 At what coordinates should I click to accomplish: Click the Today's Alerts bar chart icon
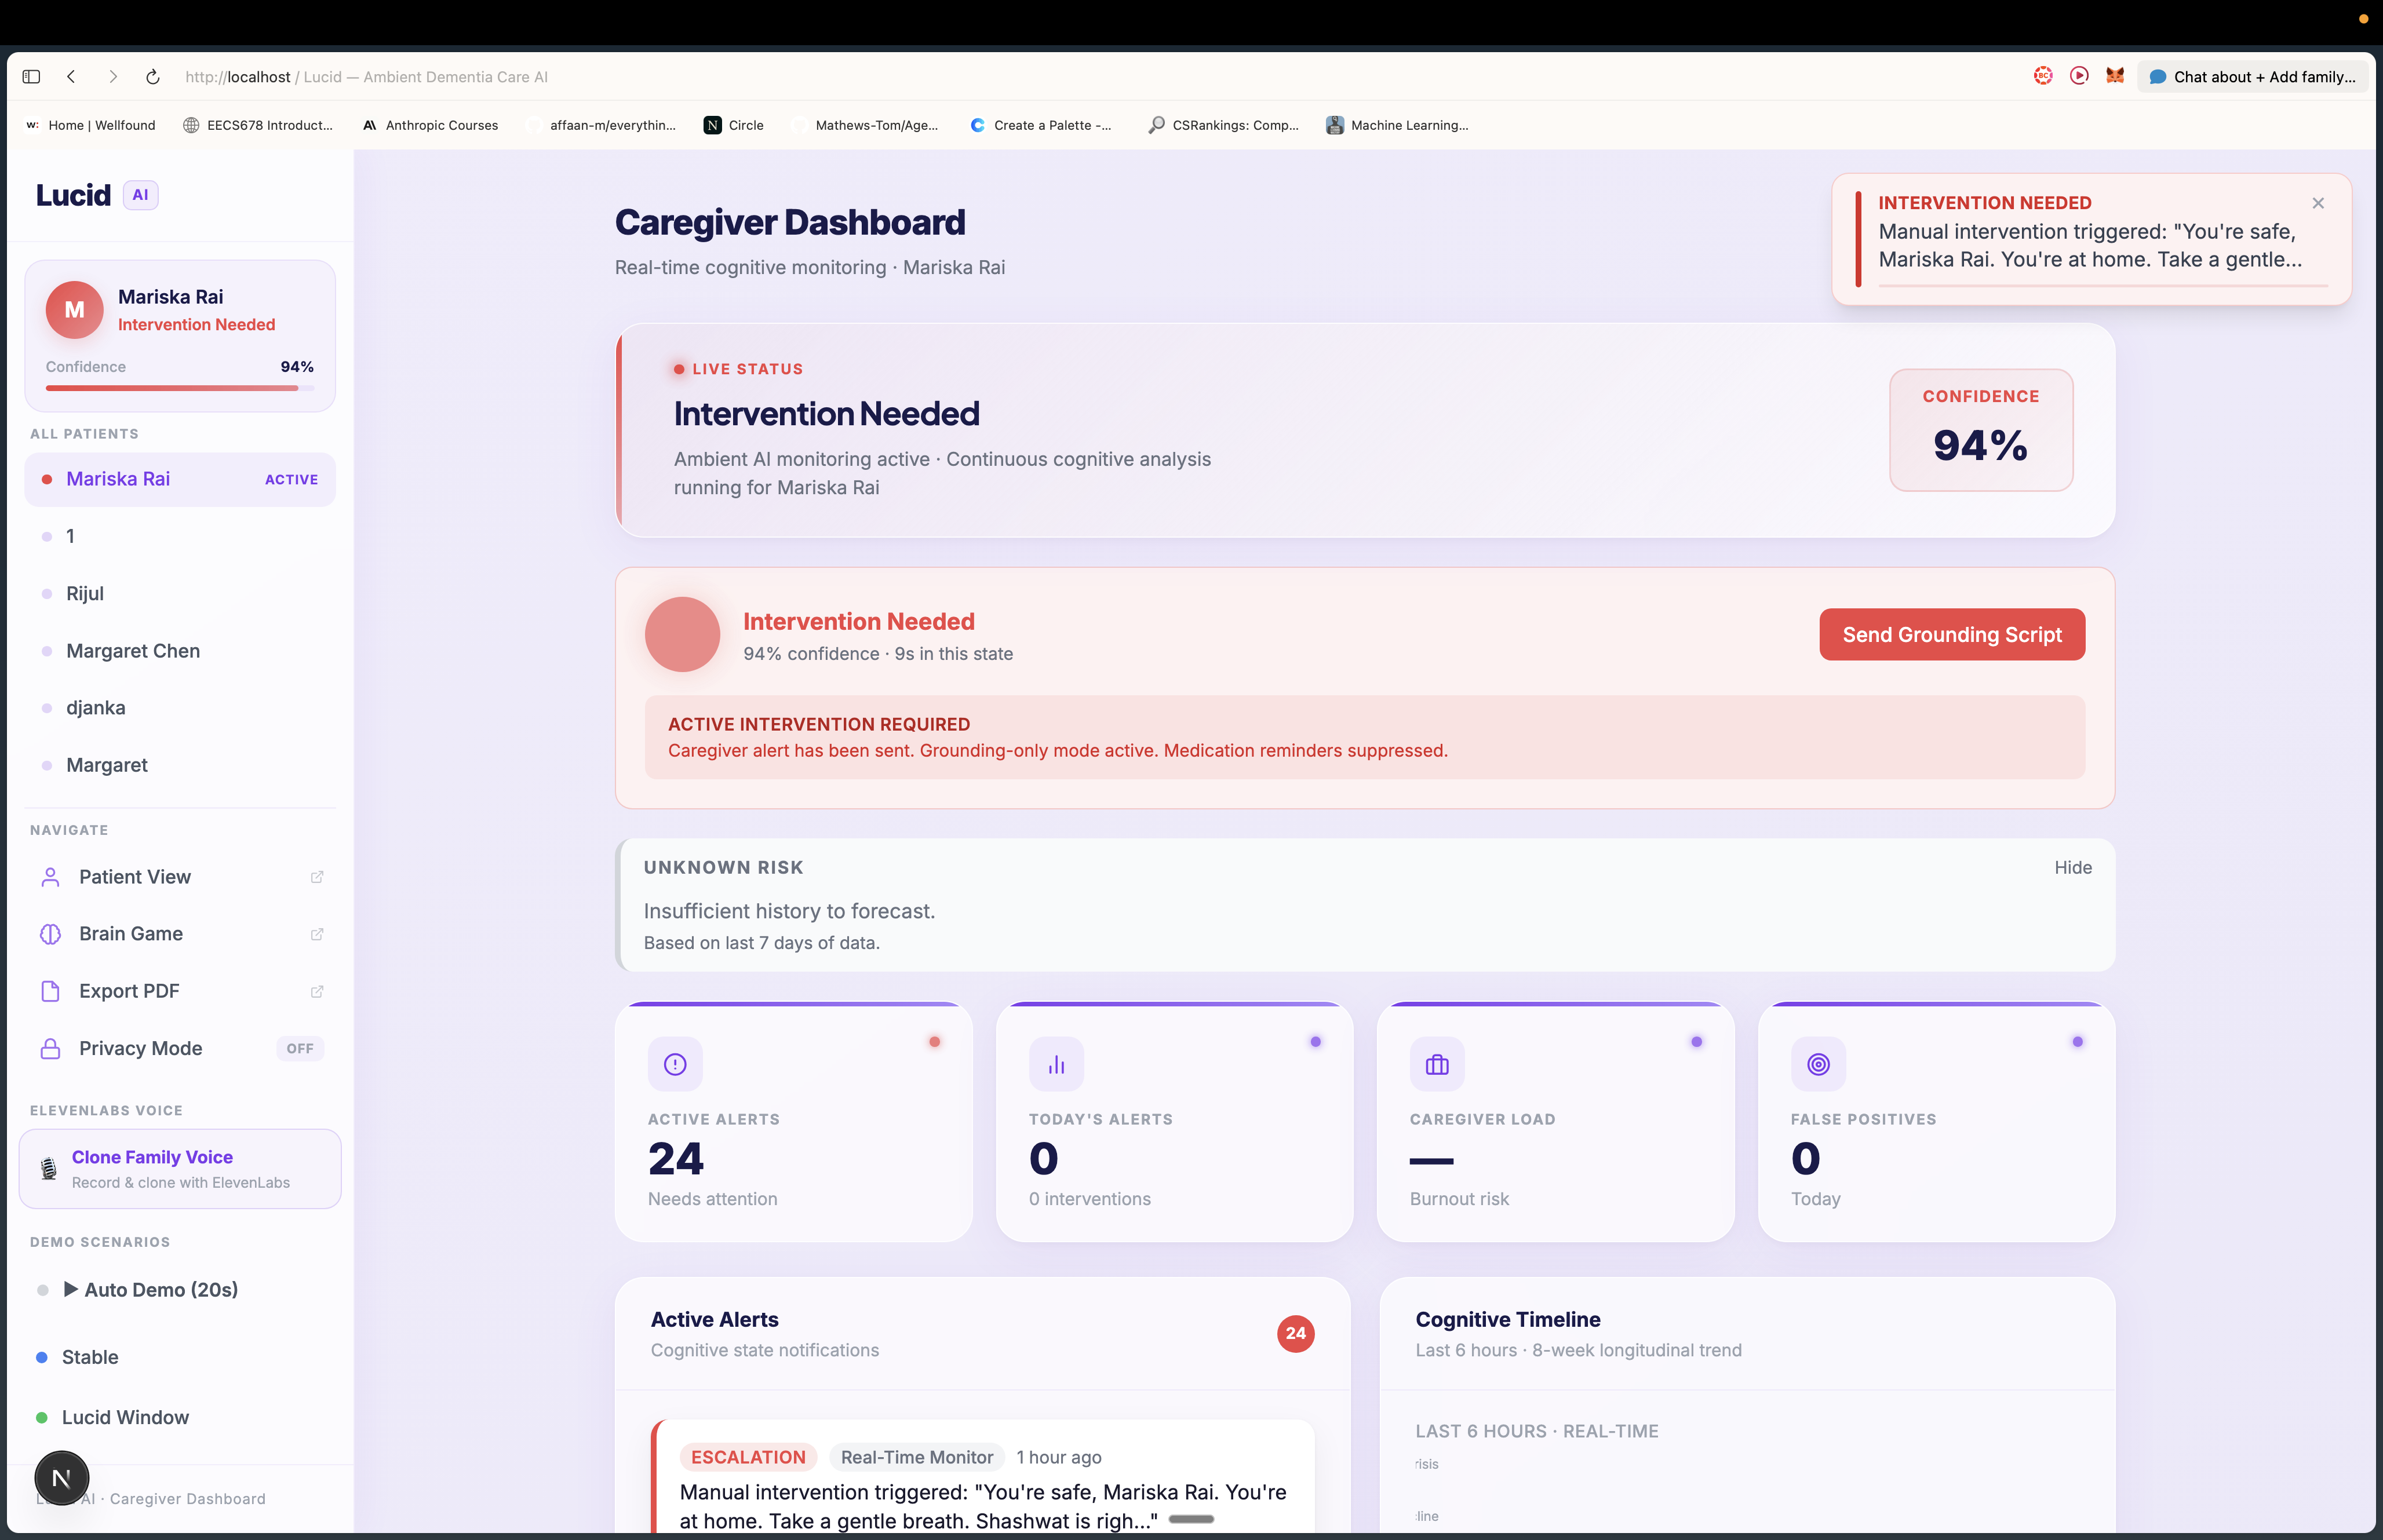[x=1056, y=1064]
